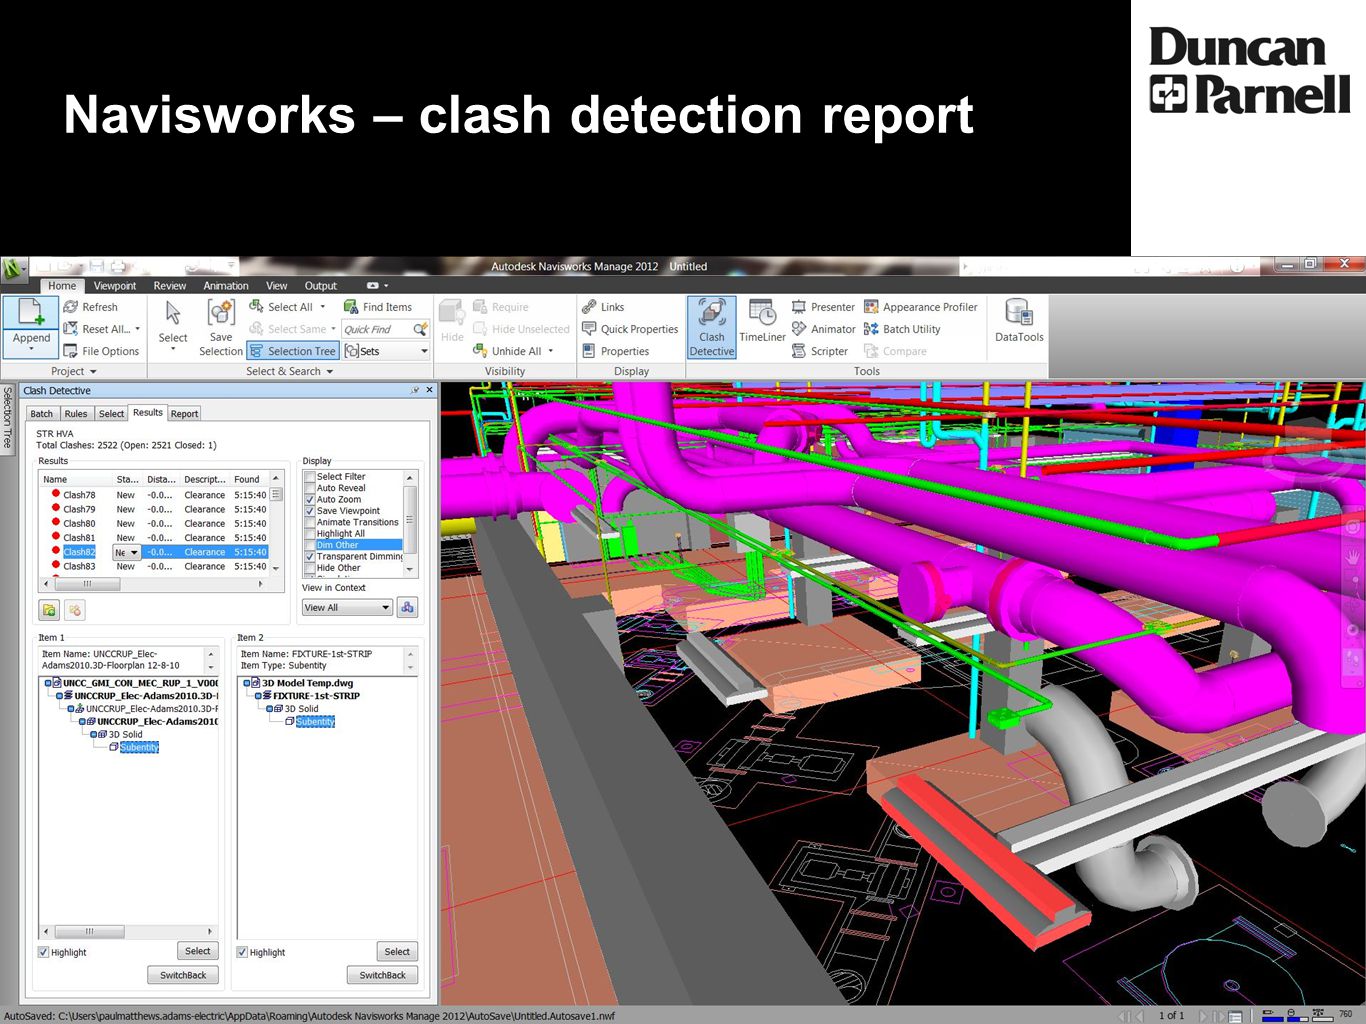The height and width of the screenshot is (1024, 1366).
Task: Open the Review ribbon tab
Action: point(170,286)
